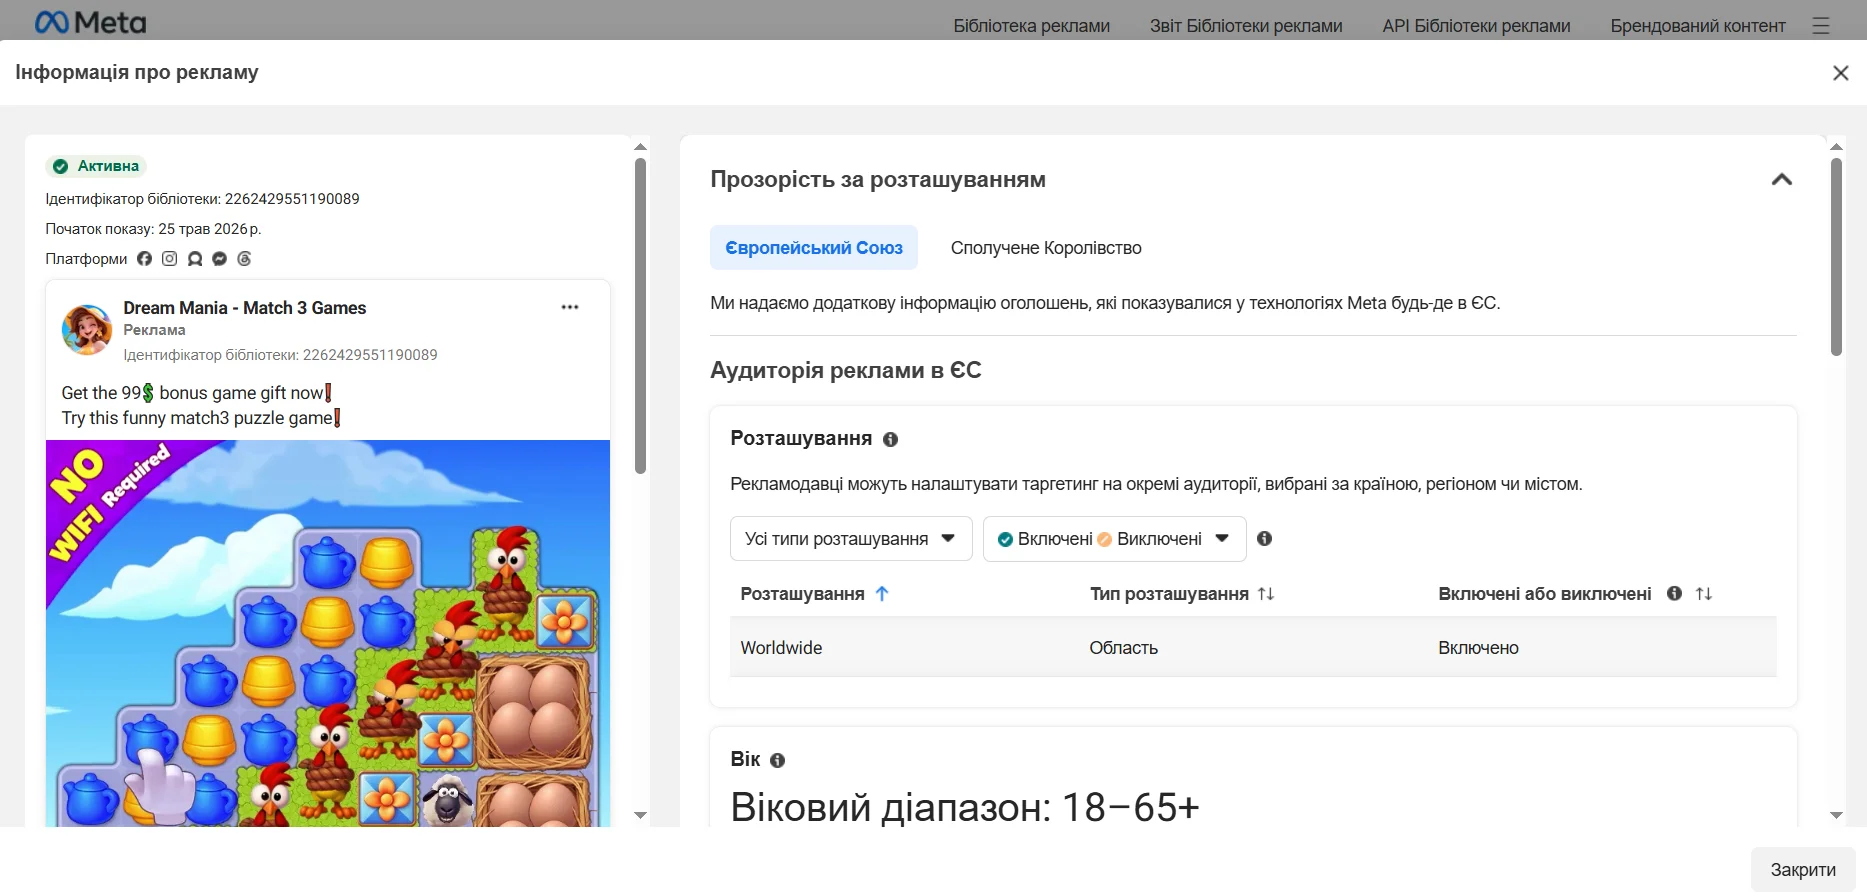Image resolution: width=1867 pixels, height=896 pixels.
Task: Switch to the Сполучене Королівство tab
Action: click(1046, 248)
